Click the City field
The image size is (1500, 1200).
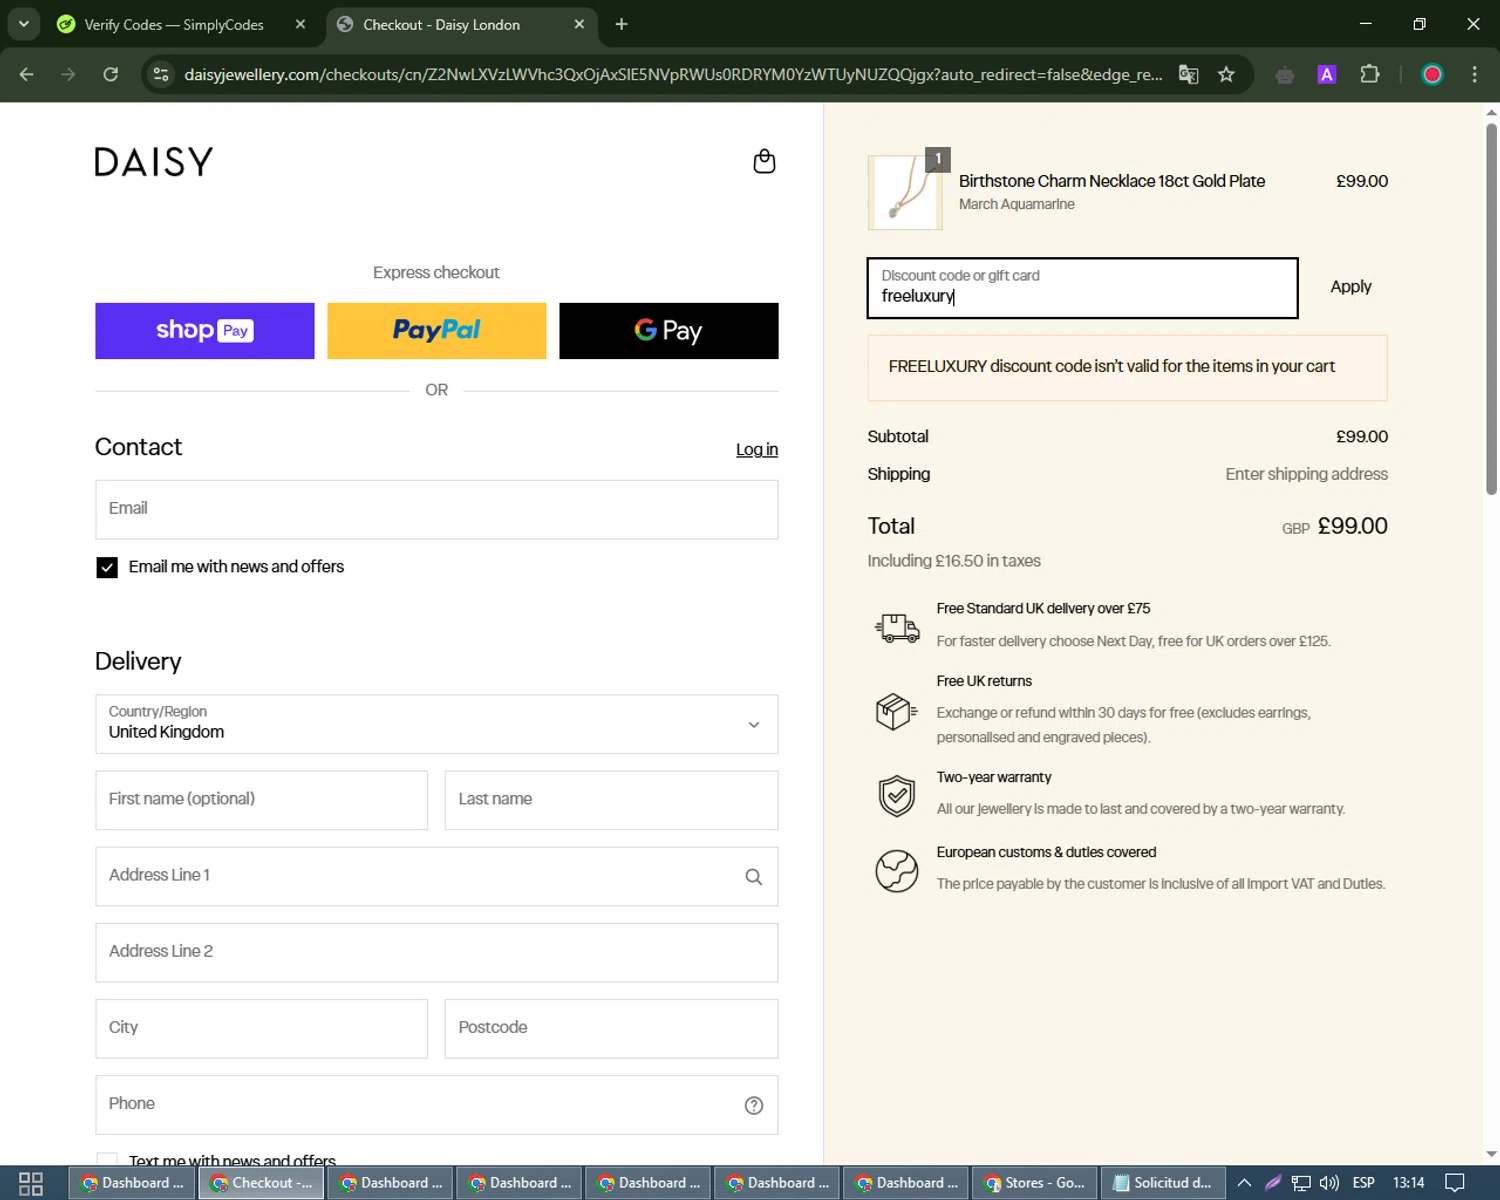(x=262, y=1028)
